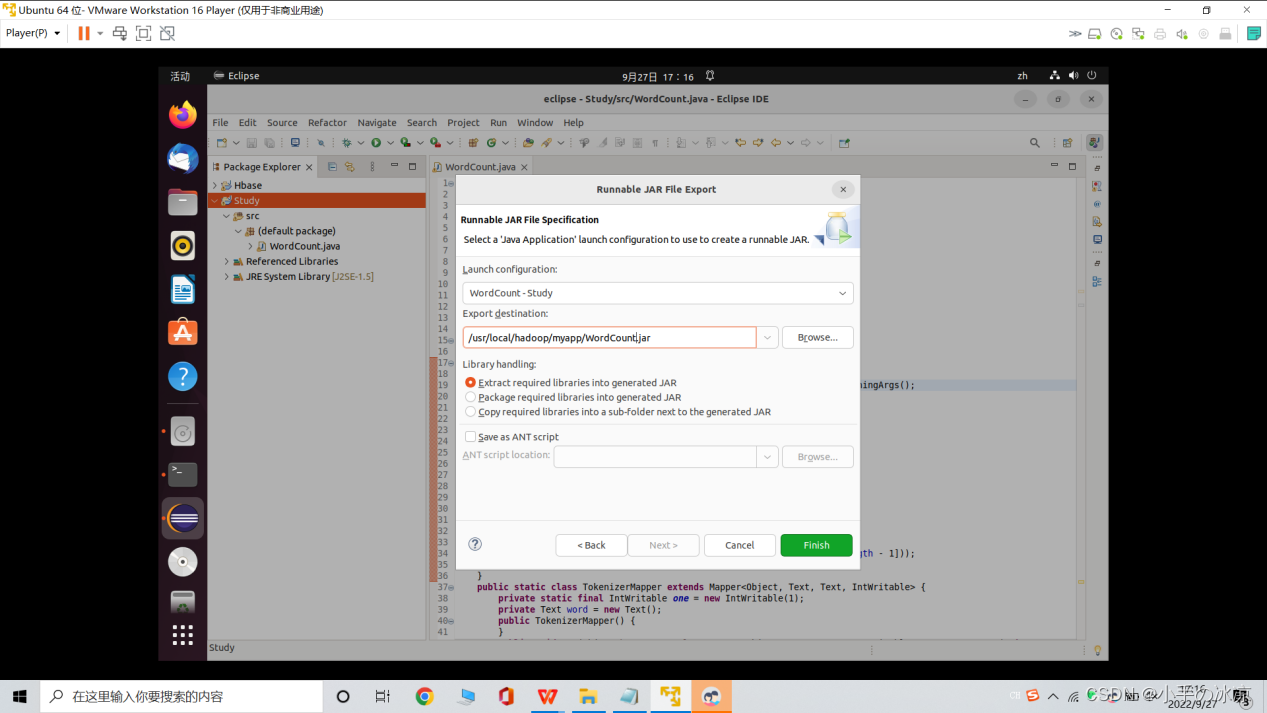This screenshot has width=1267, height=713.
Task: Open Ubuntu Software from the dock
Action: (182, 332)
